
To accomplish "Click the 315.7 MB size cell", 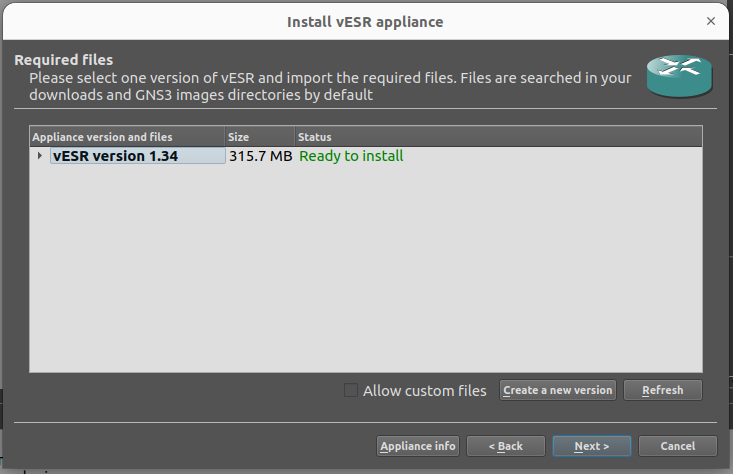I will [x=260, y=156].
